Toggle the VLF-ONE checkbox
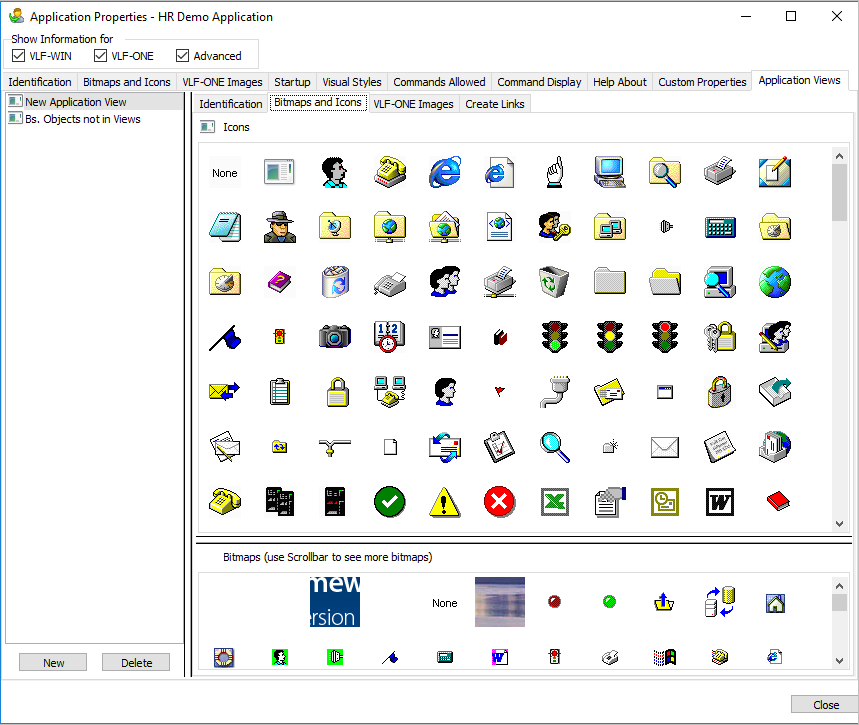The height and width of the screenshot is (725, 859). pos(100,56)
